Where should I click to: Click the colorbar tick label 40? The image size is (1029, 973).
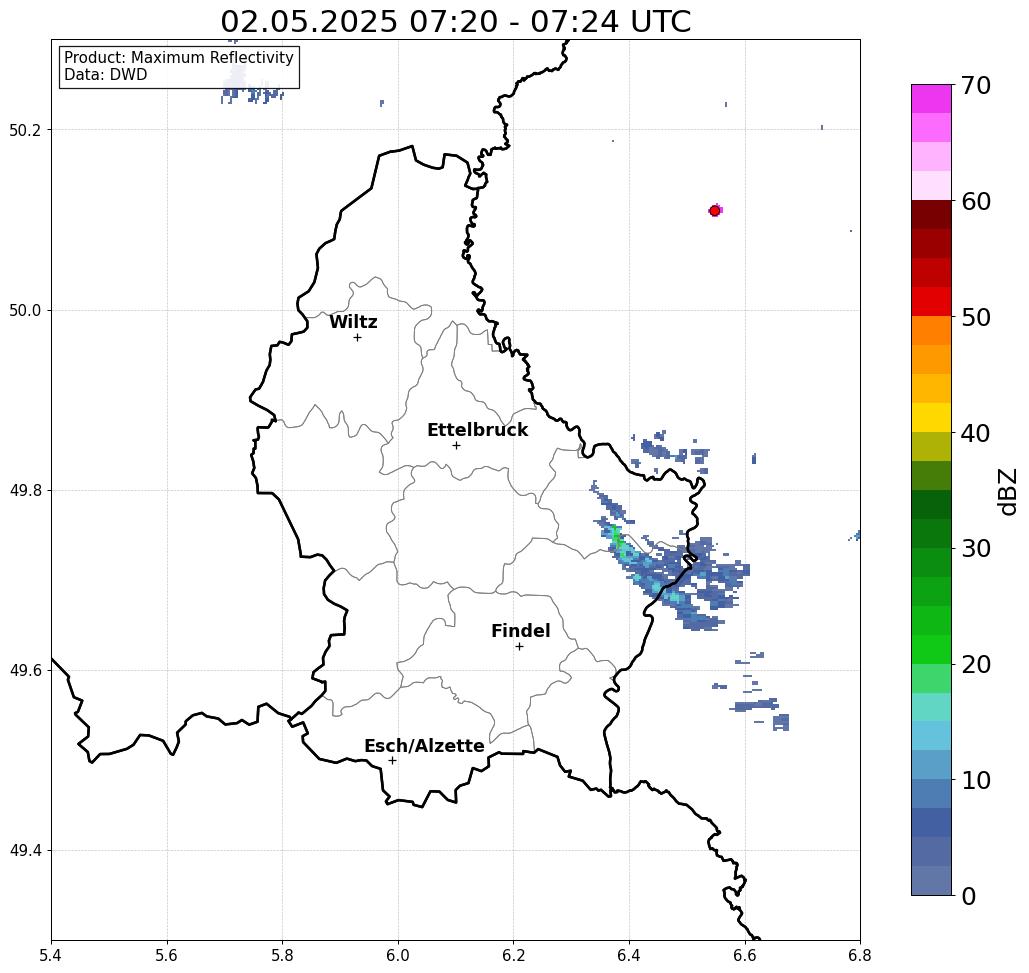tap(976, 433)
